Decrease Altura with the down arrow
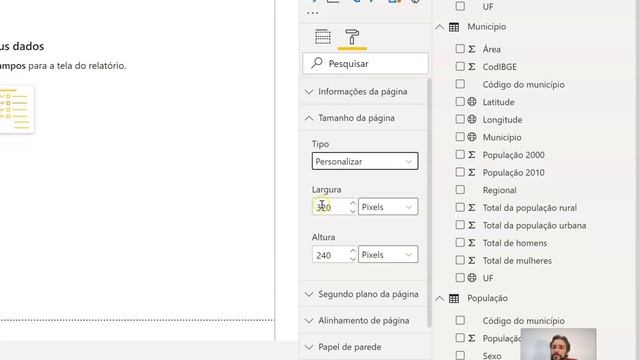 [x=353, y=259]
